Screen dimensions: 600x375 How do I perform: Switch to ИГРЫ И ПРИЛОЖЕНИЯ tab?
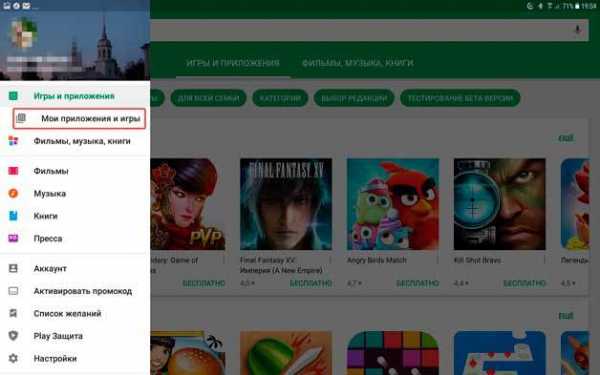pos(233,63)
